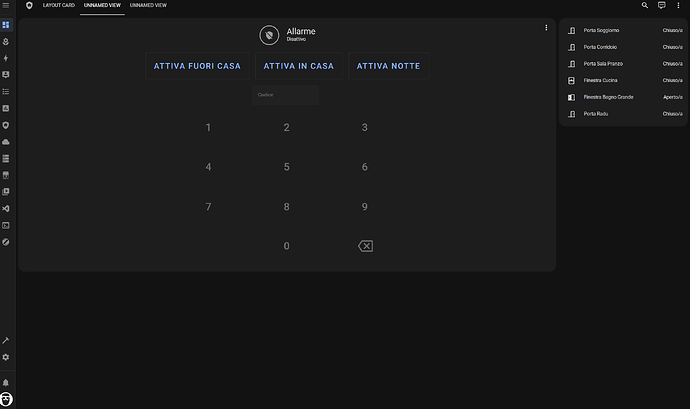Click ATTIVA IN CASA button
Image resolution: width=690 pixels, height=409 pixels.
pos(299,66)
